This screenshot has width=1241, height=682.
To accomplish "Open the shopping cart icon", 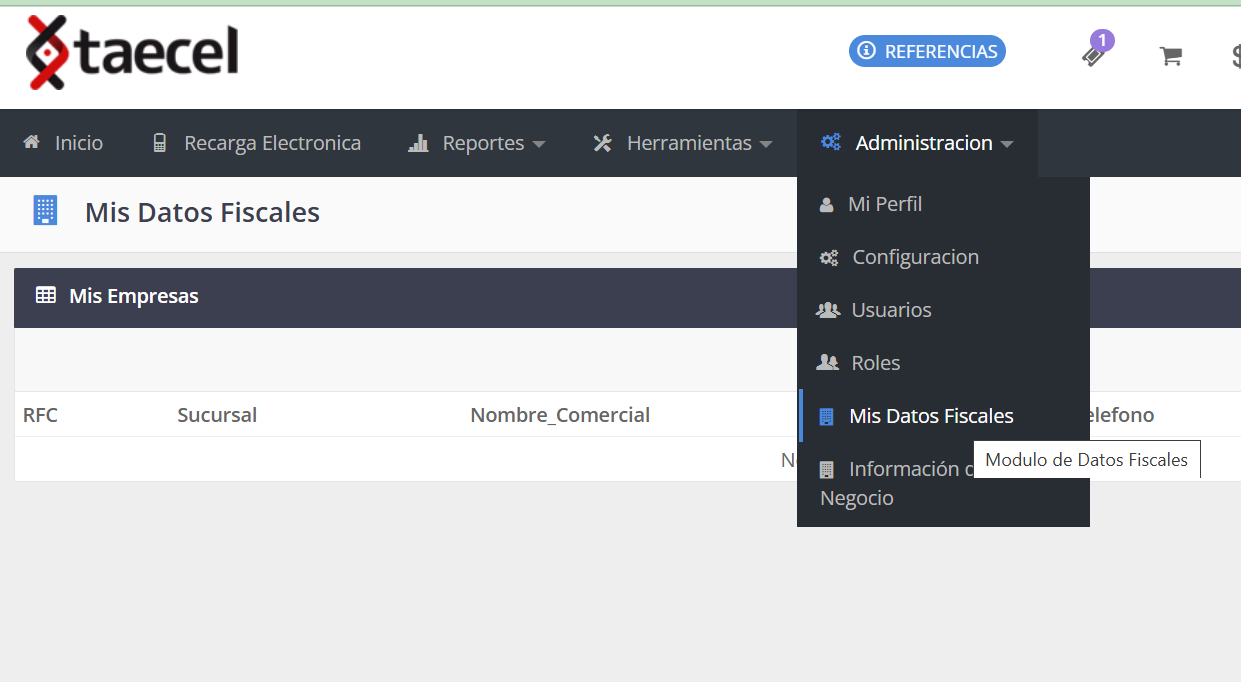I will (1170, 56).
